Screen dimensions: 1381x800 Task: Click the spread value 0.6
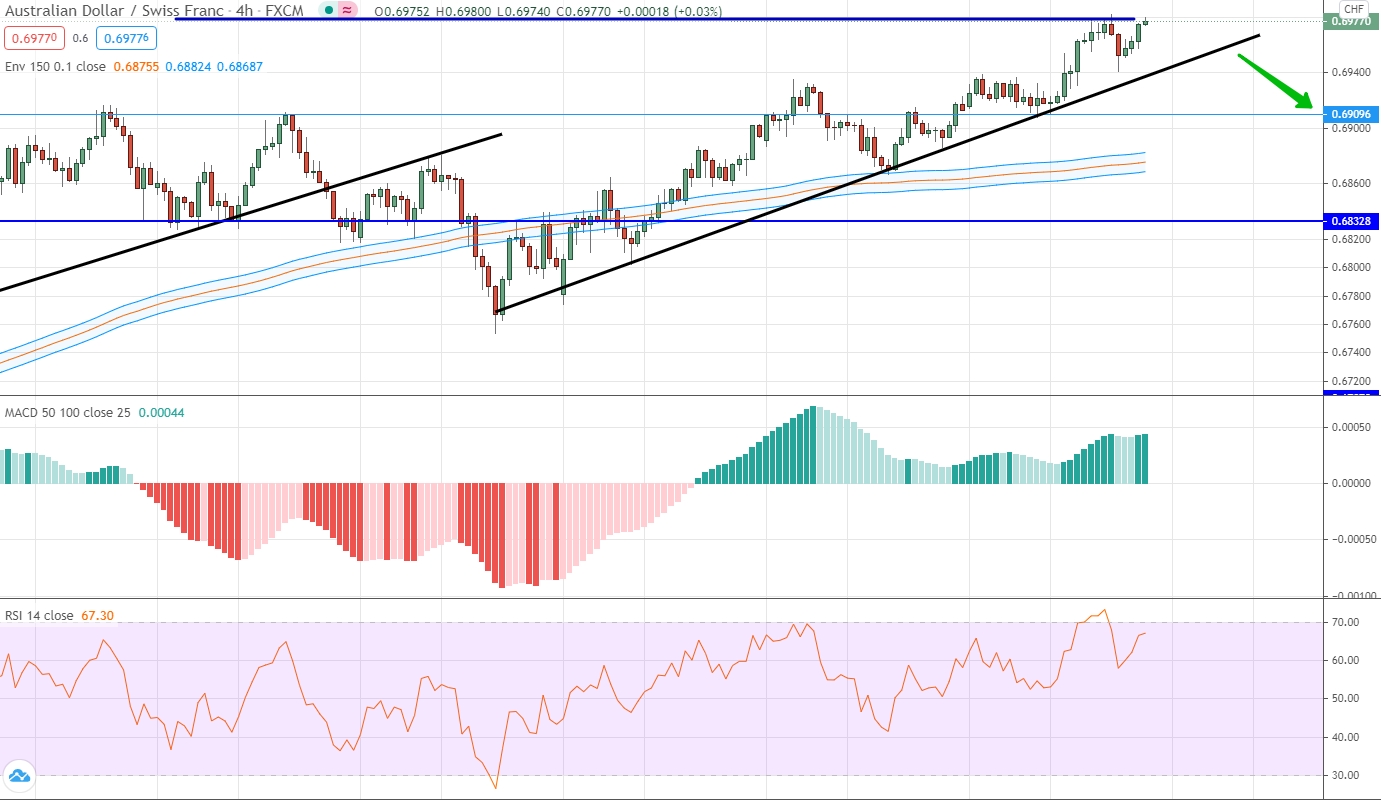(81, 39)
